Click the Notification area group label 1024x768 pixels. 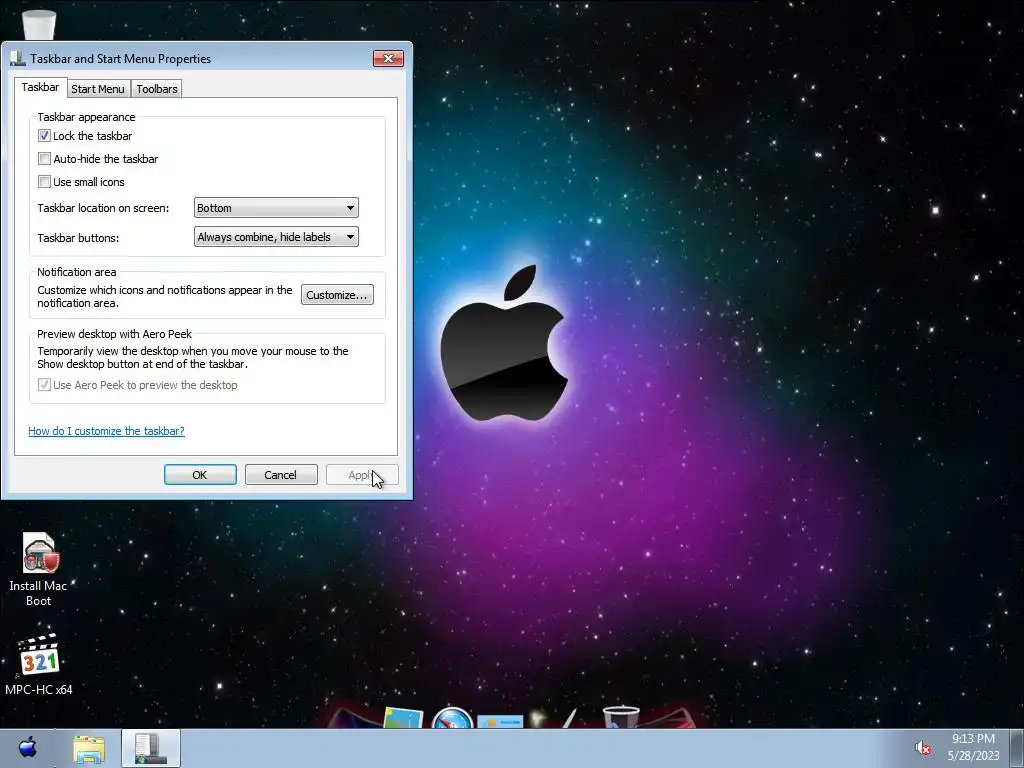pos(76,272)
